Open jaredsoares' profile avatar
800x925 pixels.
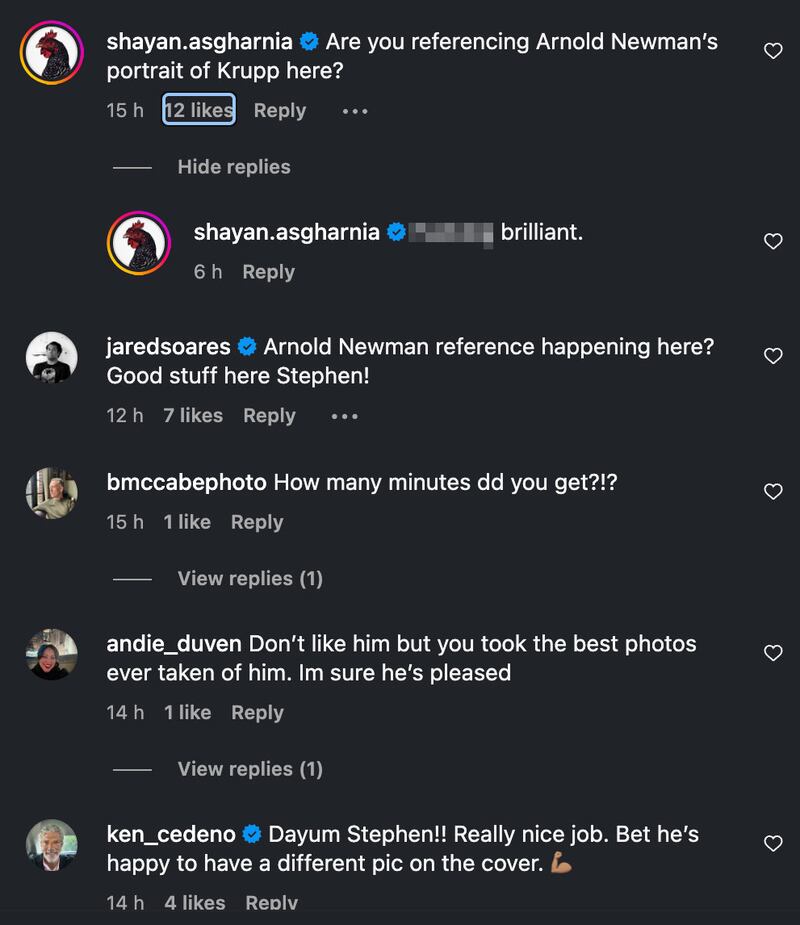(x=51, y=357)
